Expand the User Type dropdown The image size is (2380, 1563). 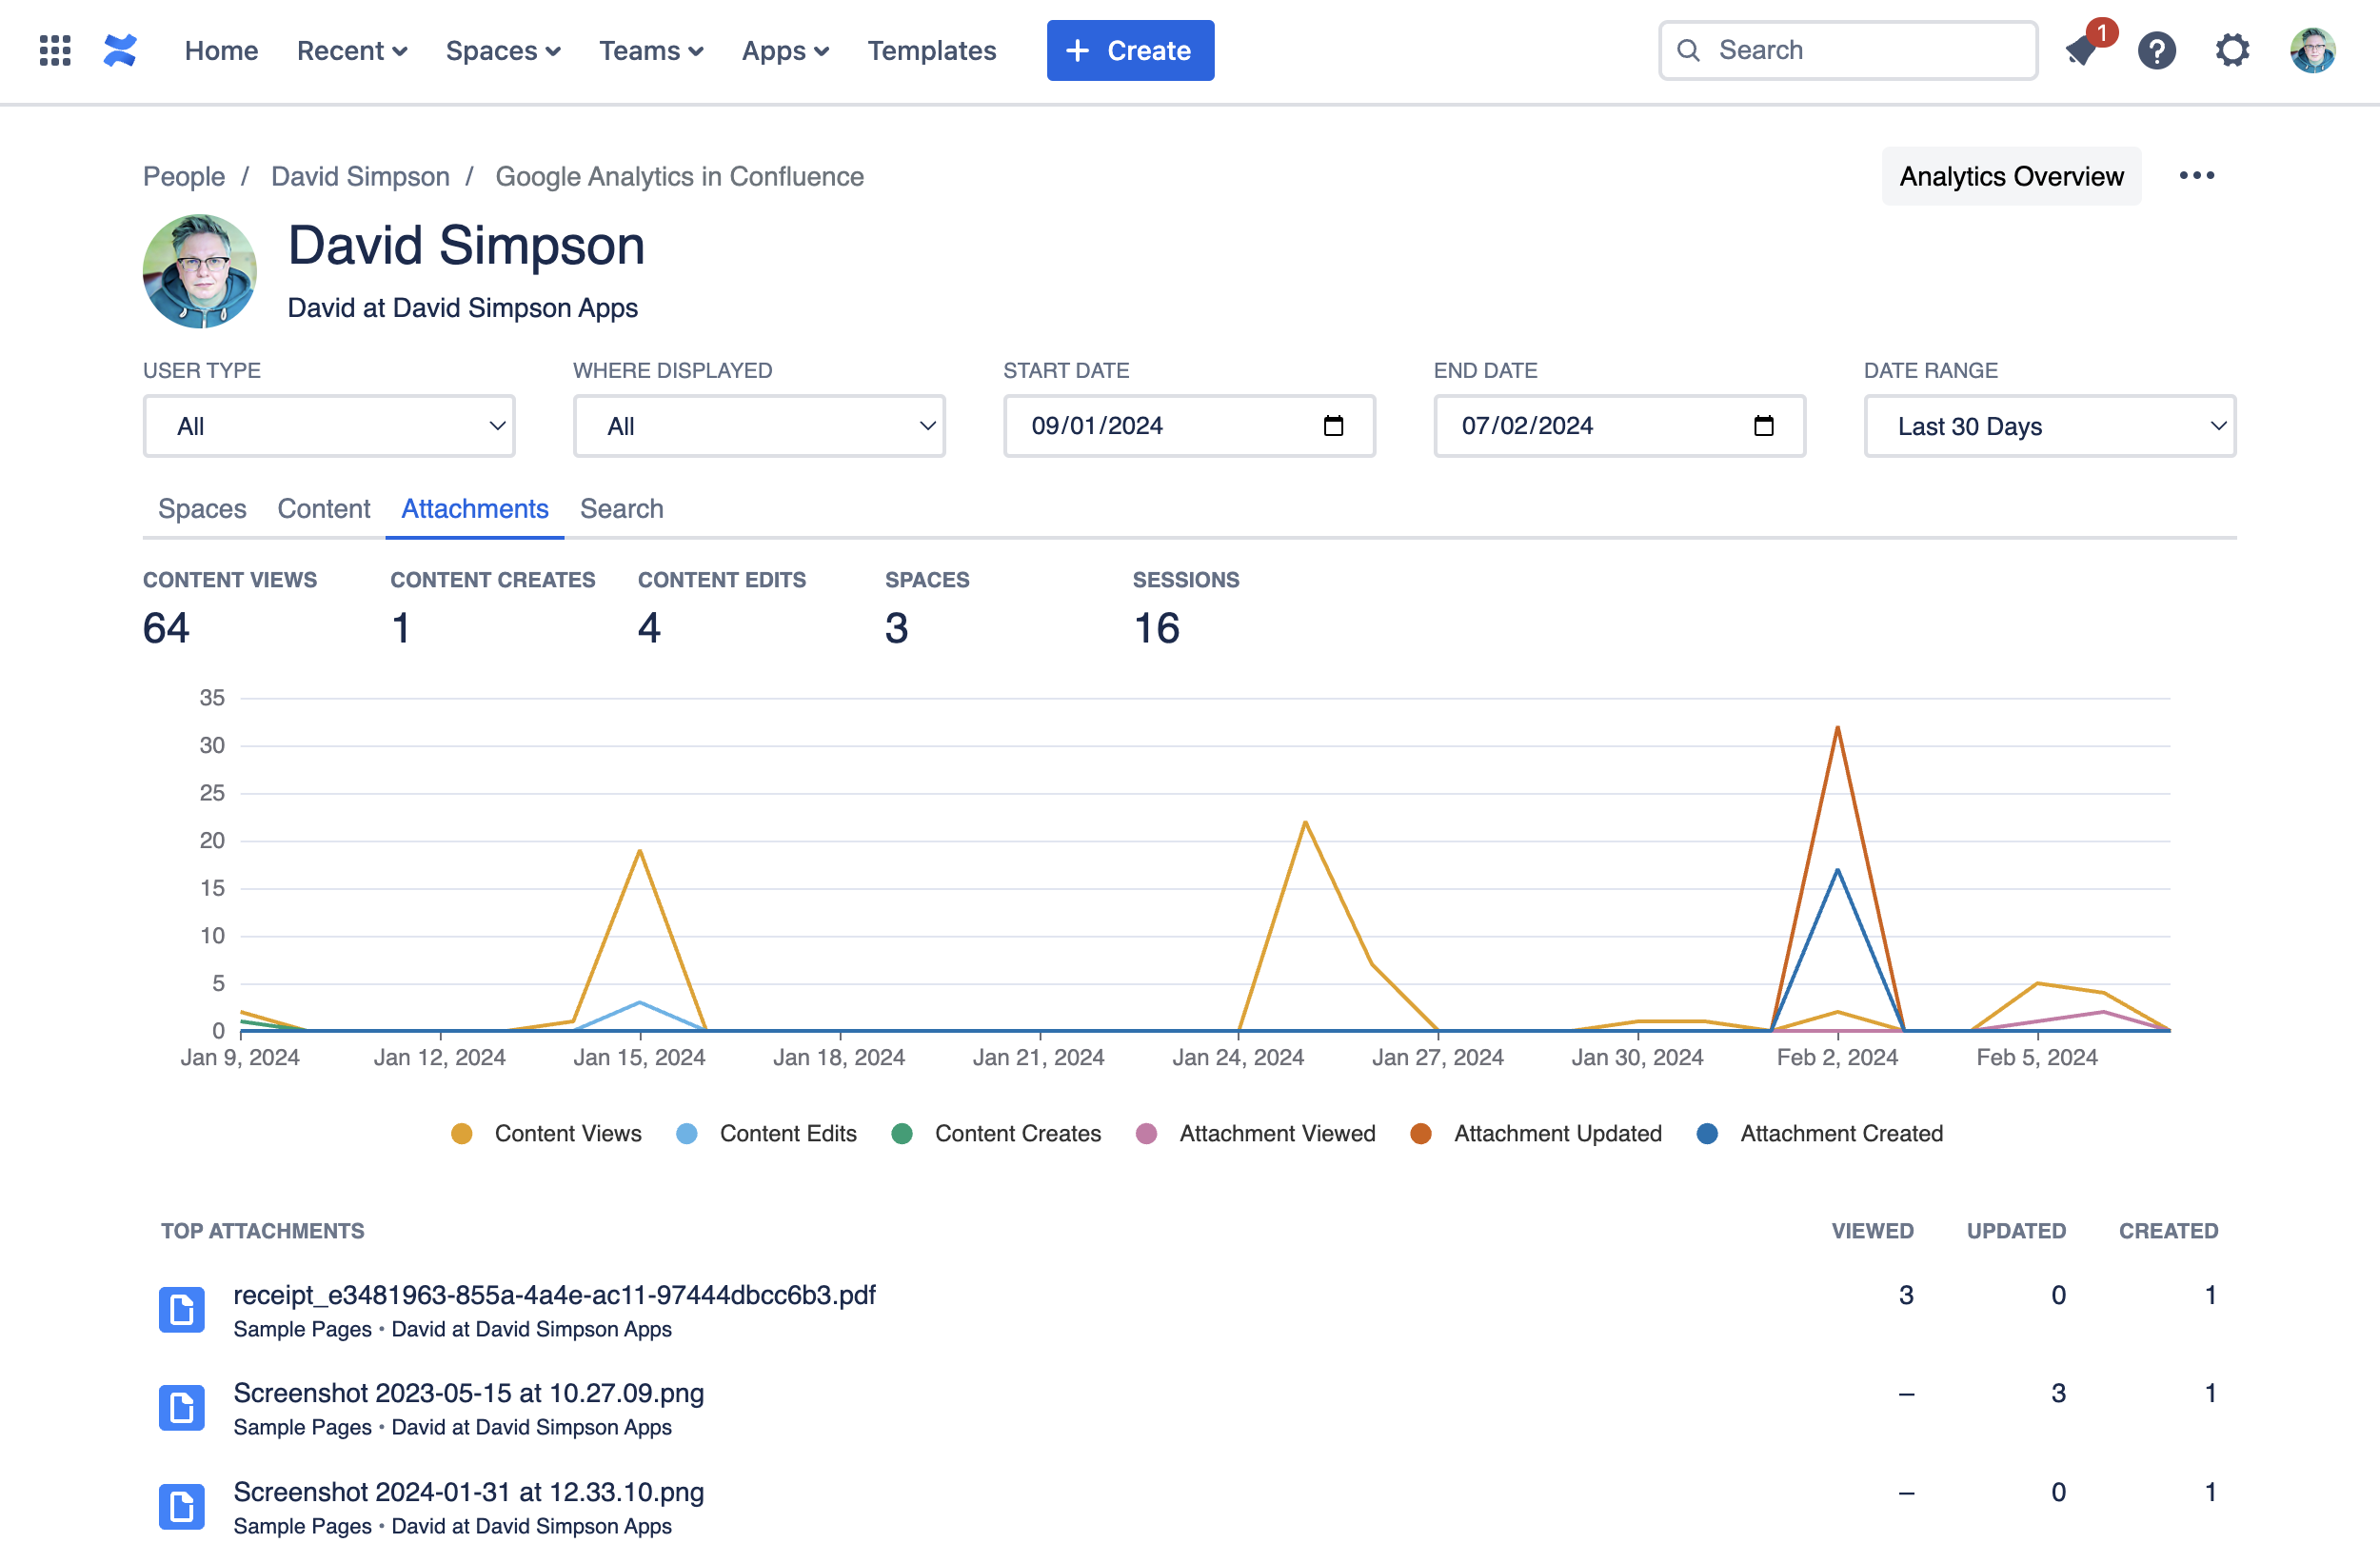(329, 426)
